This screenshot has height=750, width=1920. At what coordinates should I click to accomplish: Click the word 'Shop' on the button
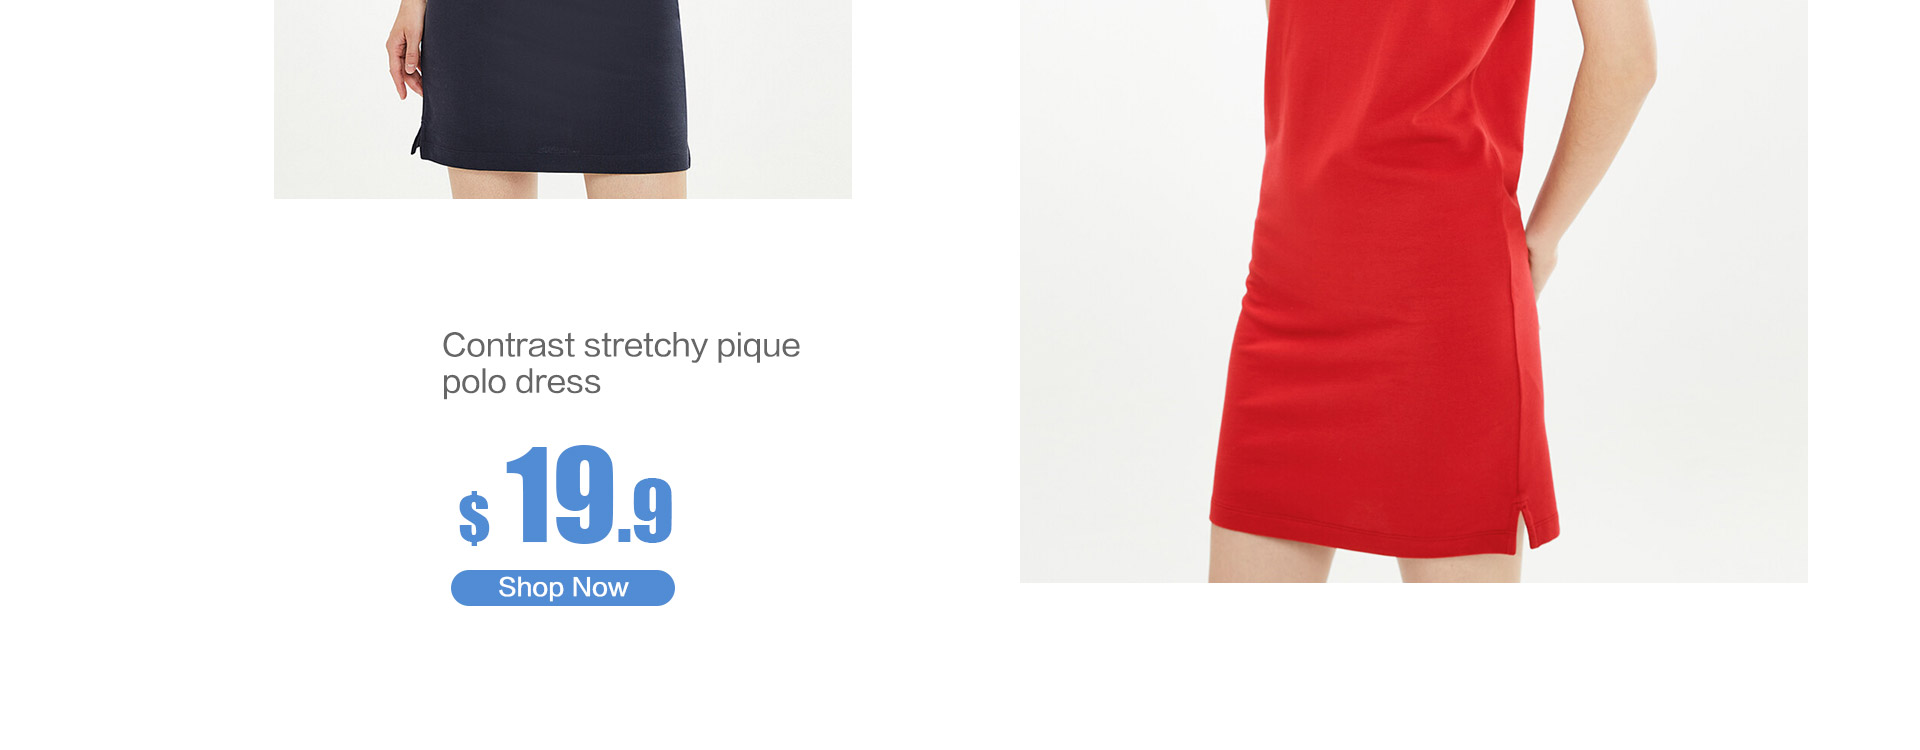click(x=531, y=588)
